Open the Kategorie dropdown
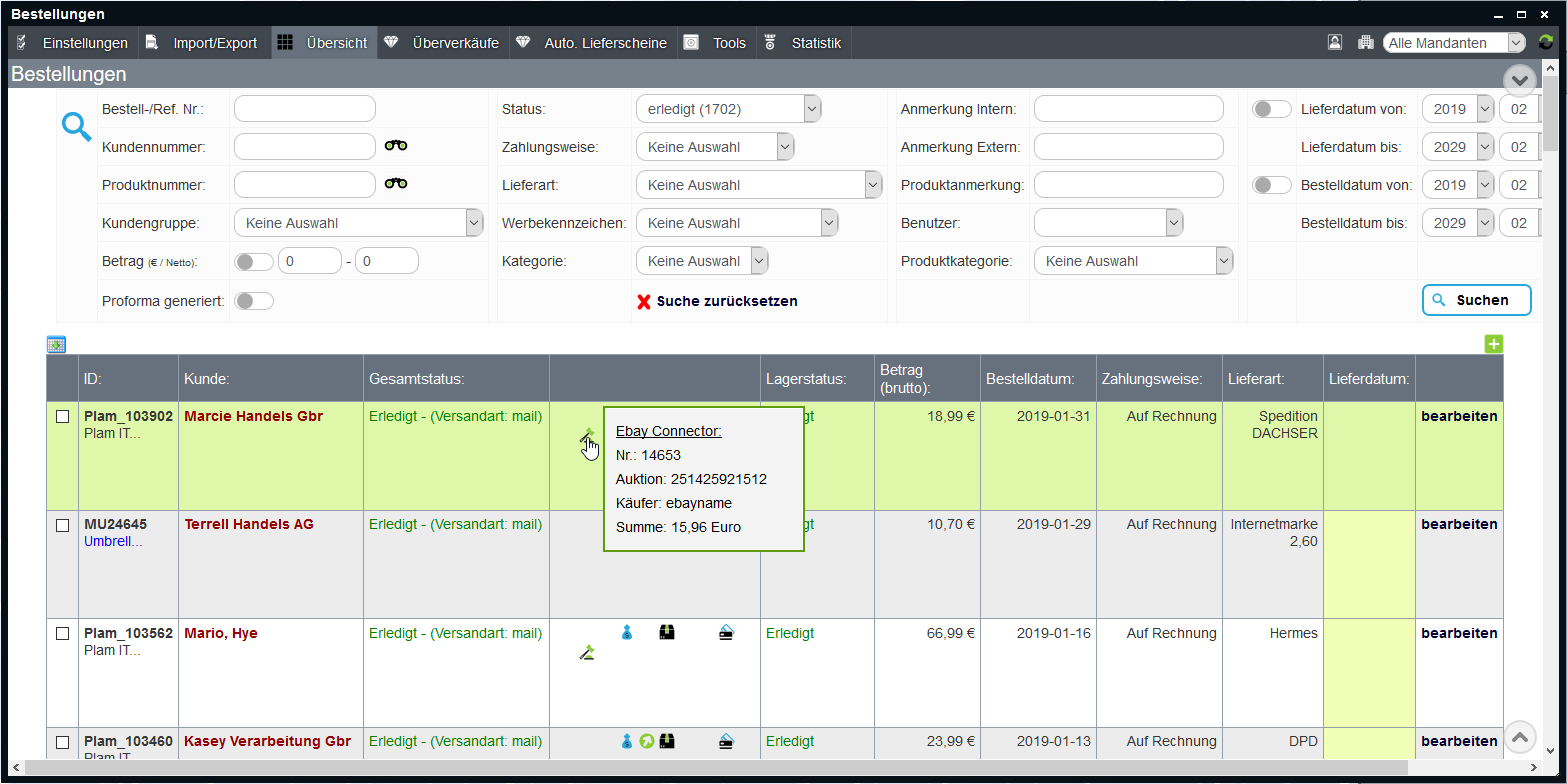The height and width of the screenshot is (784, 1567). (x=702, y=261)
